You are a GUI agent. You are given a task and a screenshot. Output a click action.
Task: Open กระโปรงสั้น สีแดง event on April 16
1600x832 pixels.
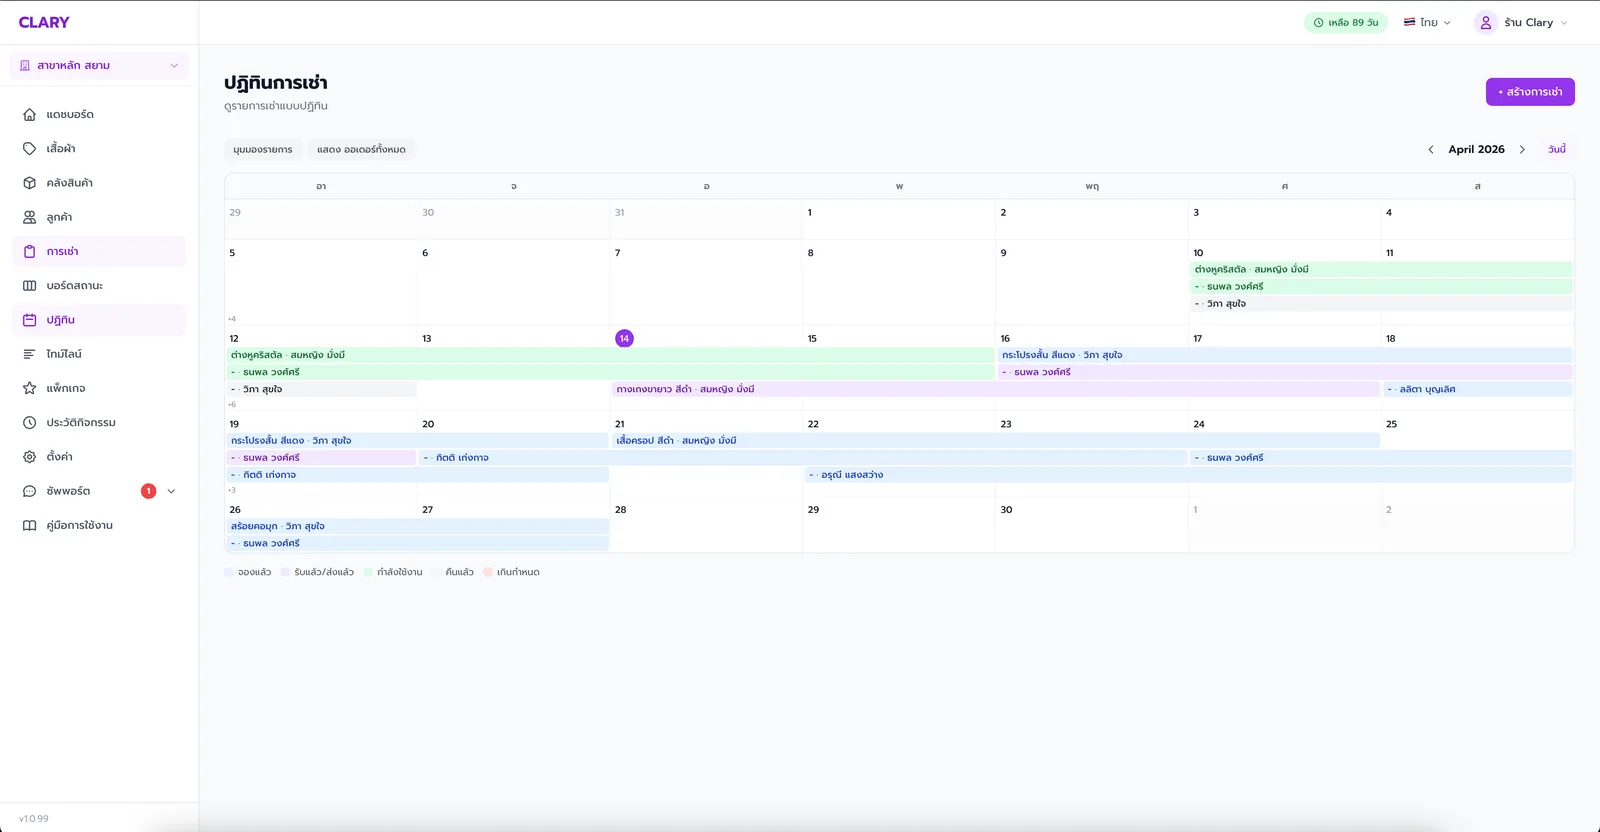pos(1285,355)
